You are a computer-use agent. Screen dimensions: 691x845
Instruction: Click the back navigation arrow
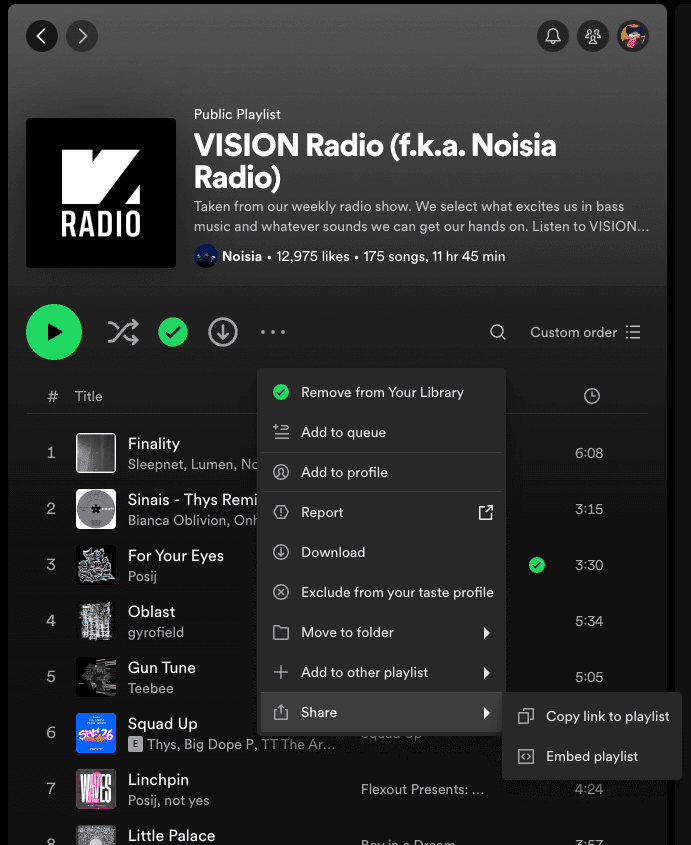point(41,37)
